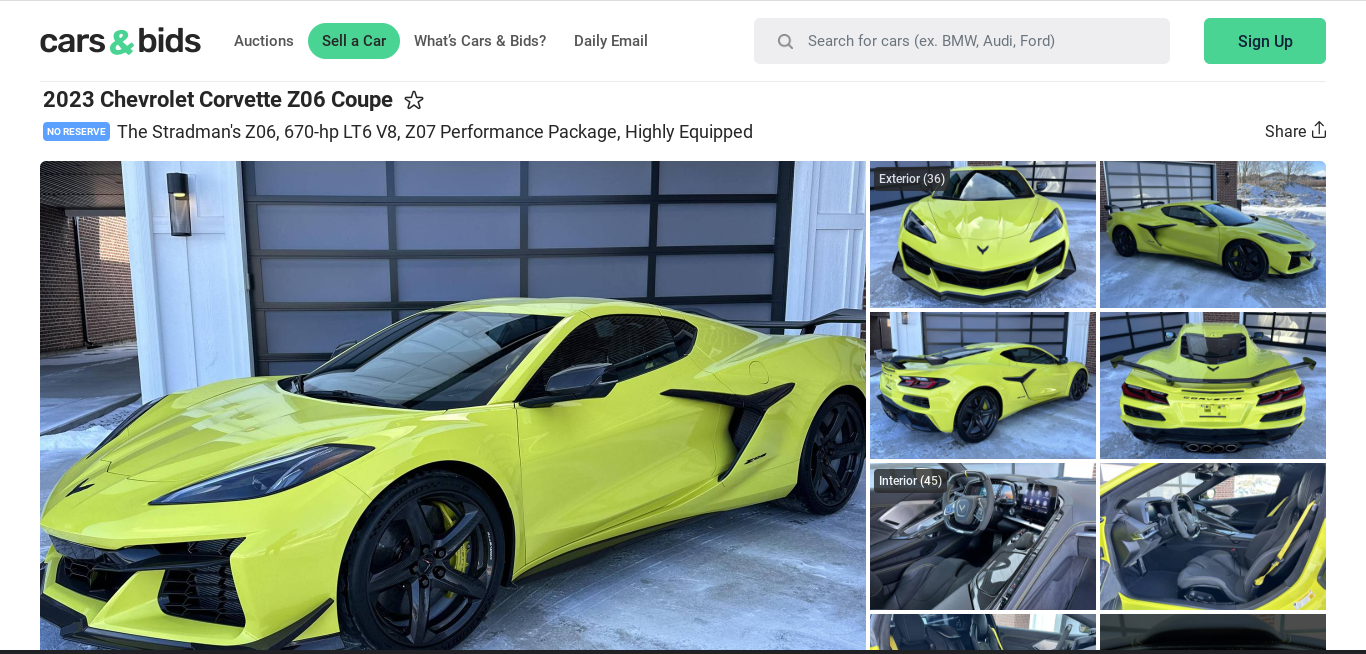Click the Sell a Car button
The height and width of the screenshot is (654, 1366).
[x=354, y=41]
